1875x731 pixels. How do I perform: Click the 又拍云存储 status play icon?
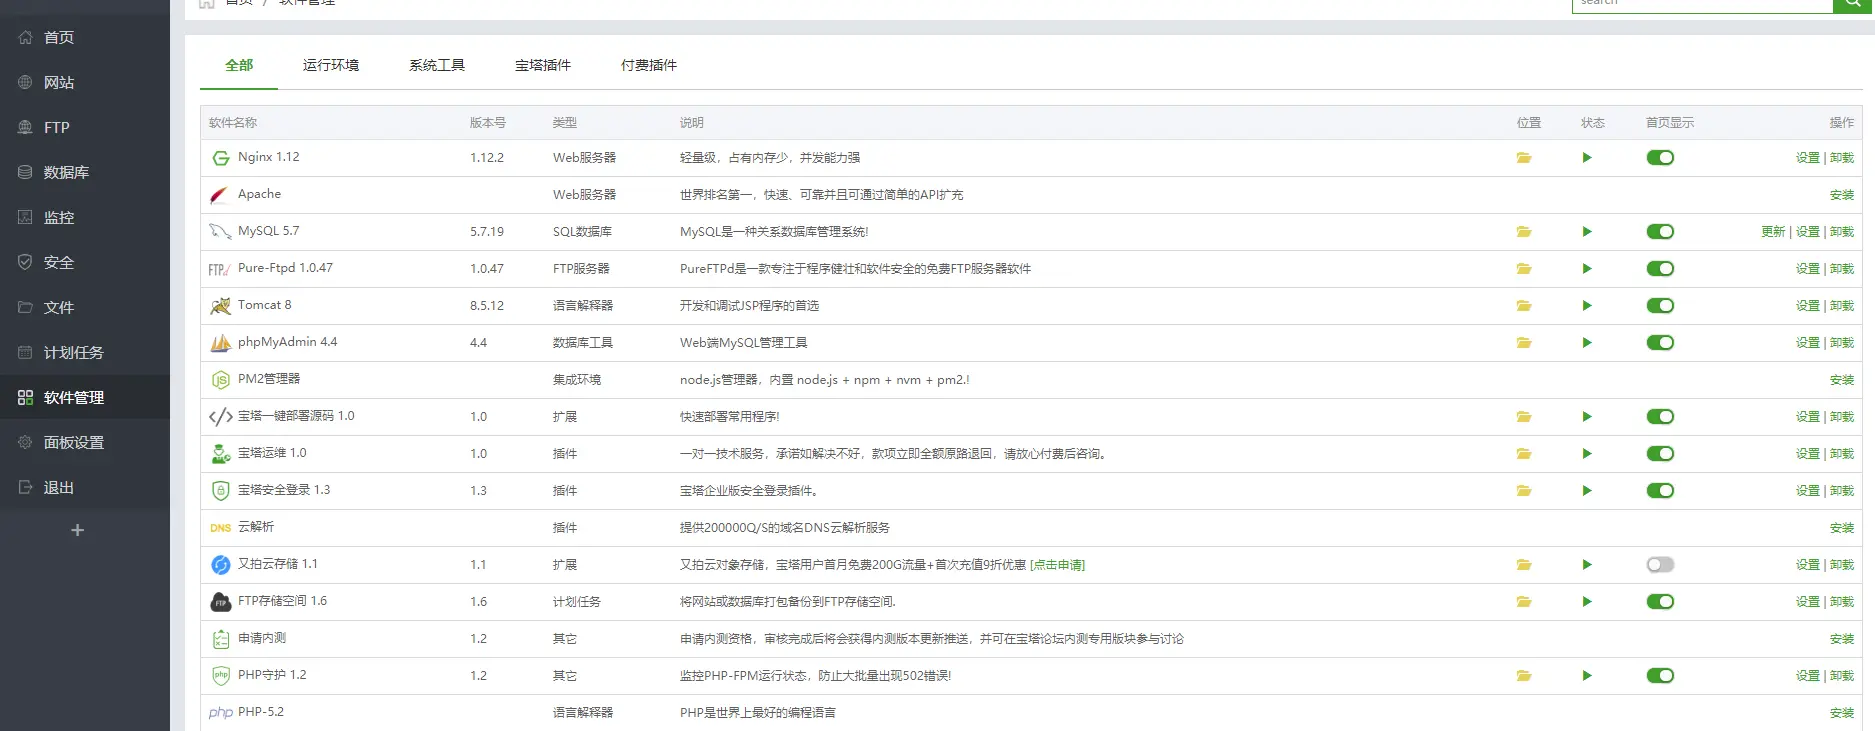[1587, 565]
